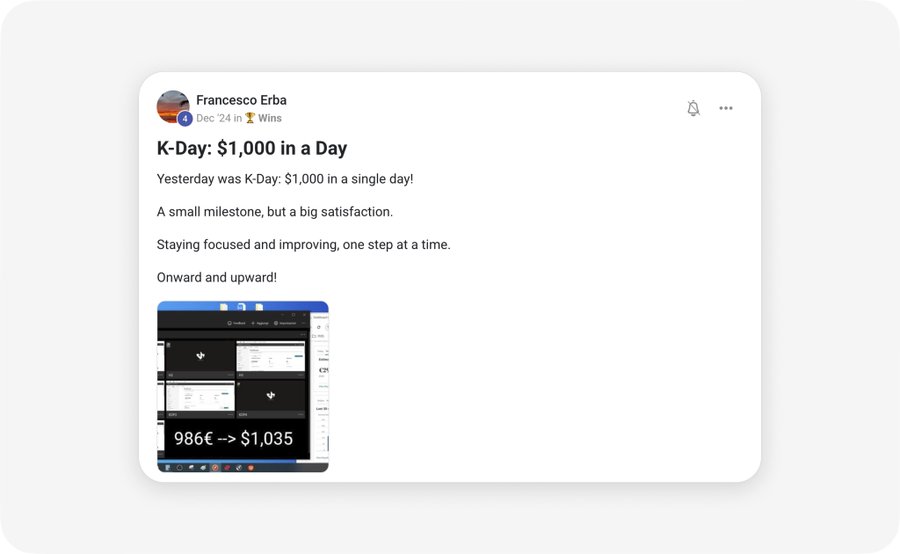Click the trophy icon beside Wins
Screen dimensions: 900x554
pos(250,118)
